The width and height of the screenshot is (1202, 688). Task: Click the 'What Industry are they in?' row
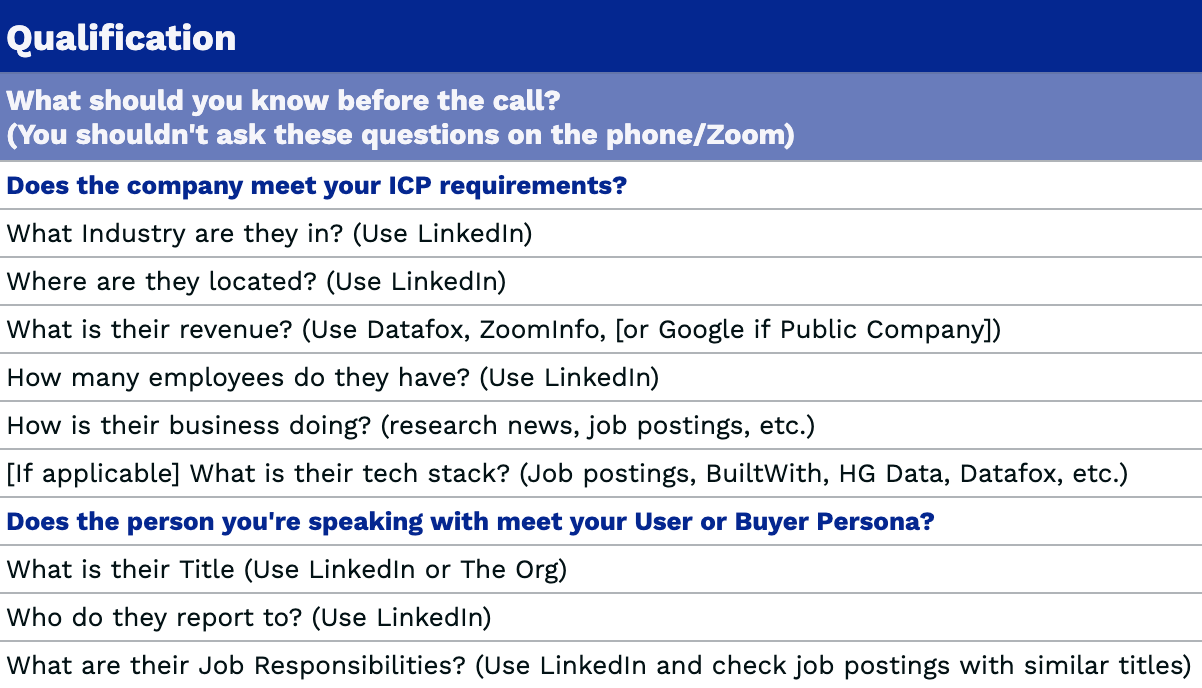[601, 234]
